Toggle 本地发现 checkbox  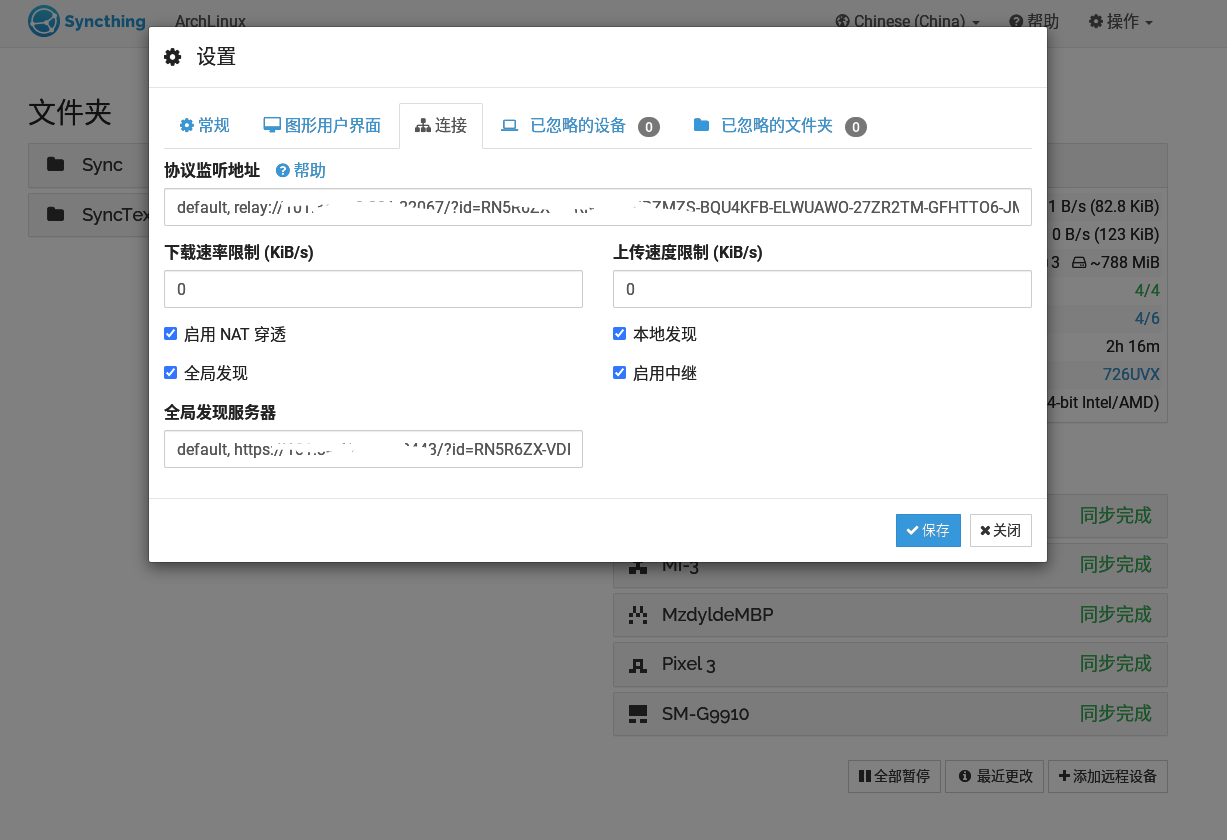[x=620, y=334]
